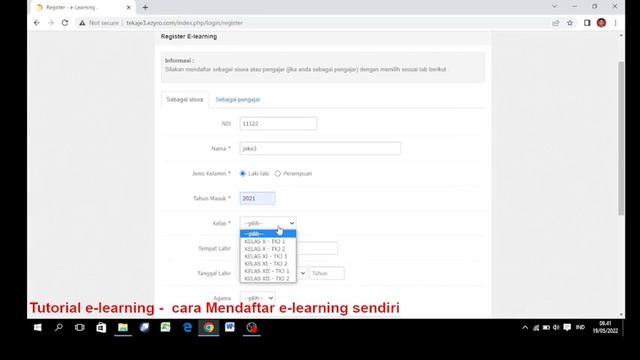Open the tab search chevron
Screen dimensions: 640x360
pyautogui.click(x=554, y=7)
